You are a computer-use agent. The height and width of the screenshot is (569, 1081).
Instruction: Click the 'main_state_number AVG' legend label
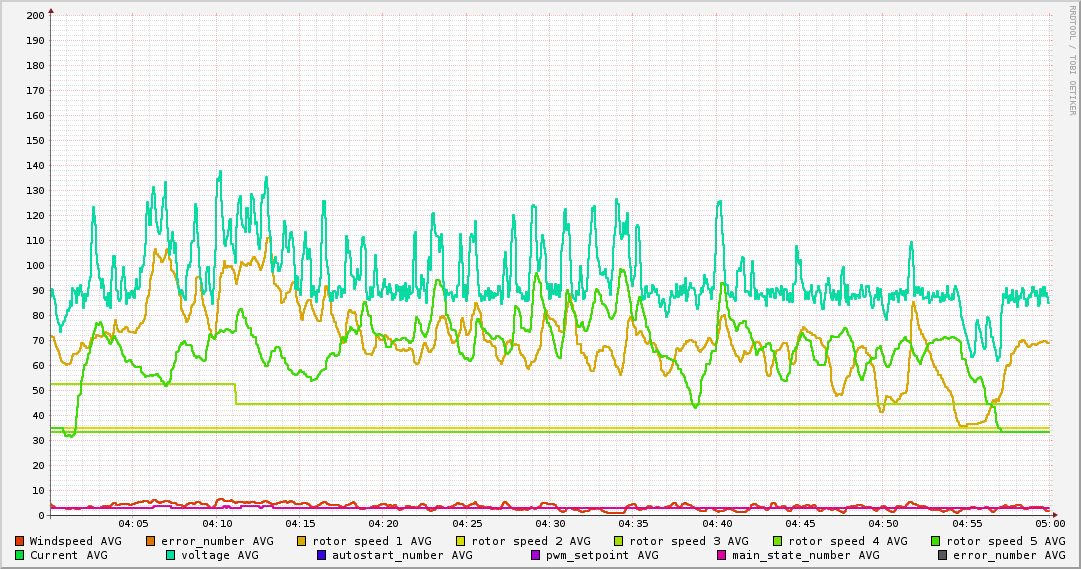pos(806,555)
